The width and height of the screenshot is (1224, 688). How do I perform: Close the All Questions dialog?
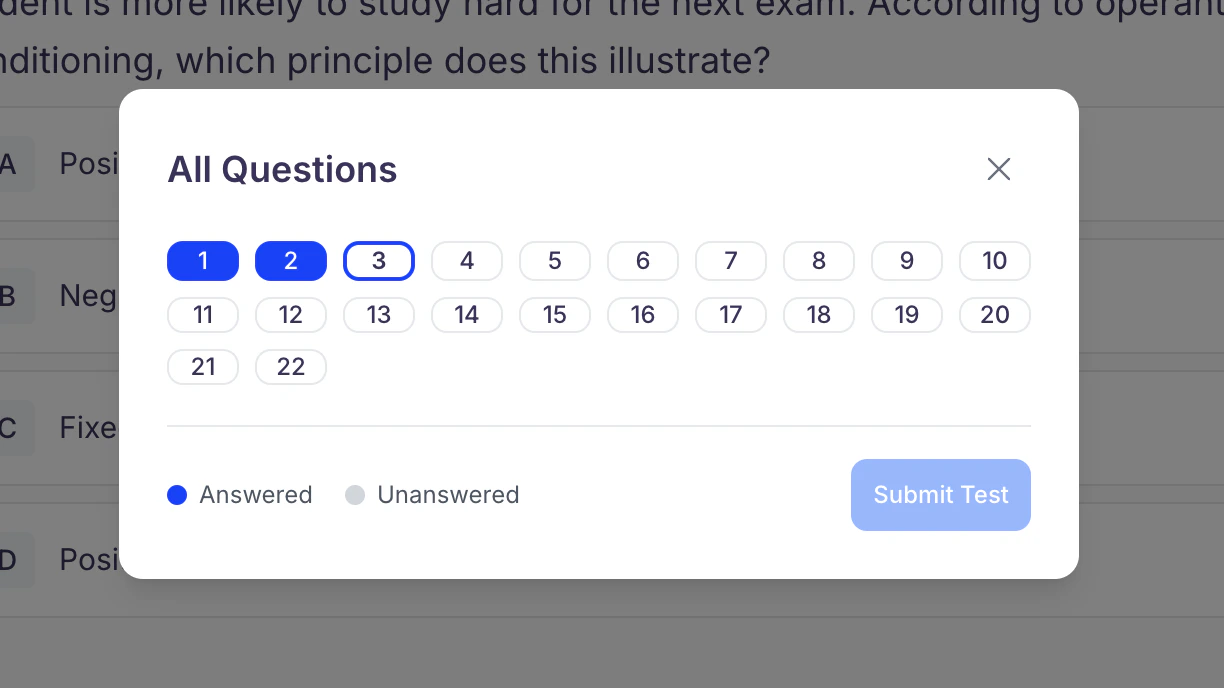click(x=998, y=169)
